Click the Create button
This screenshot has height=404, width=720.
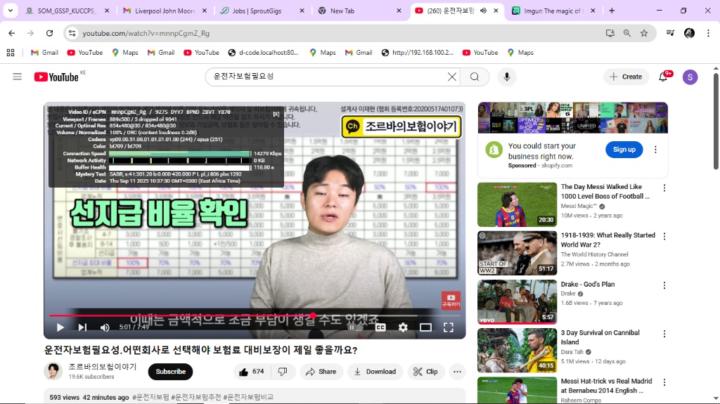tap(625, 77)
